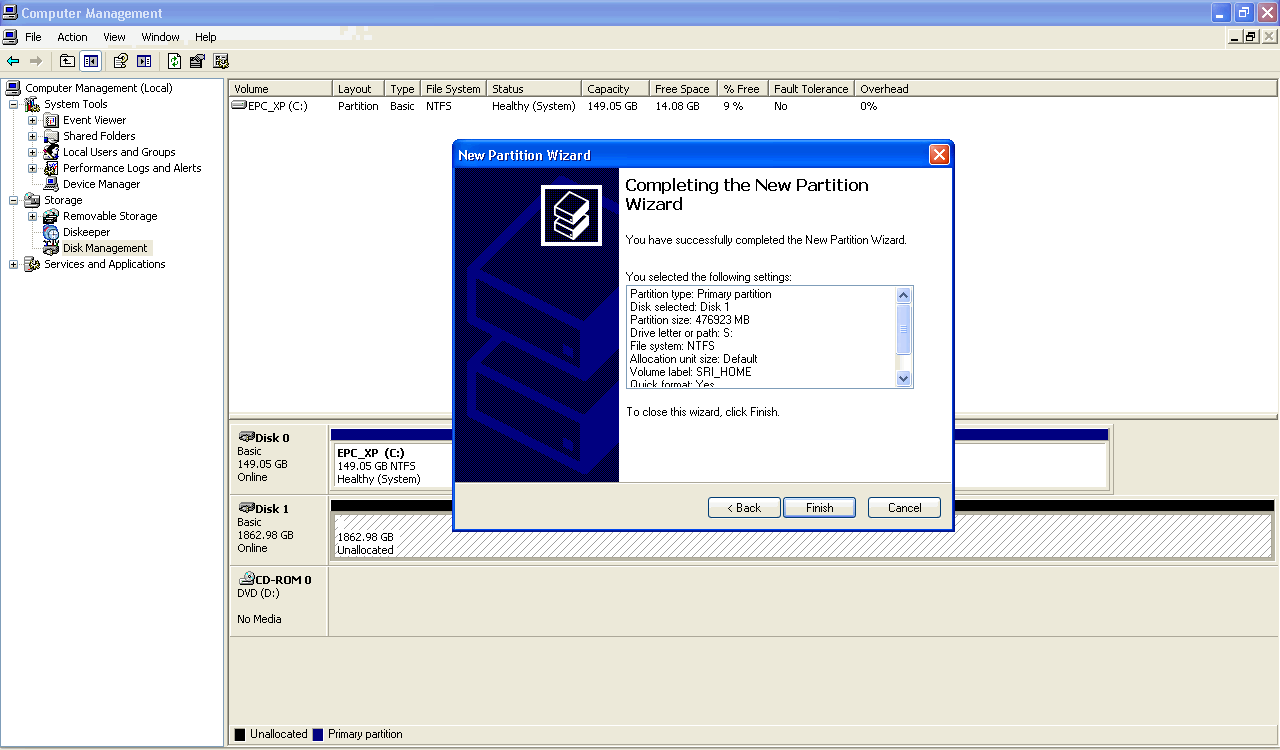Select Shared Folders in the tree
1280x750 pixels.
point(99,136)
